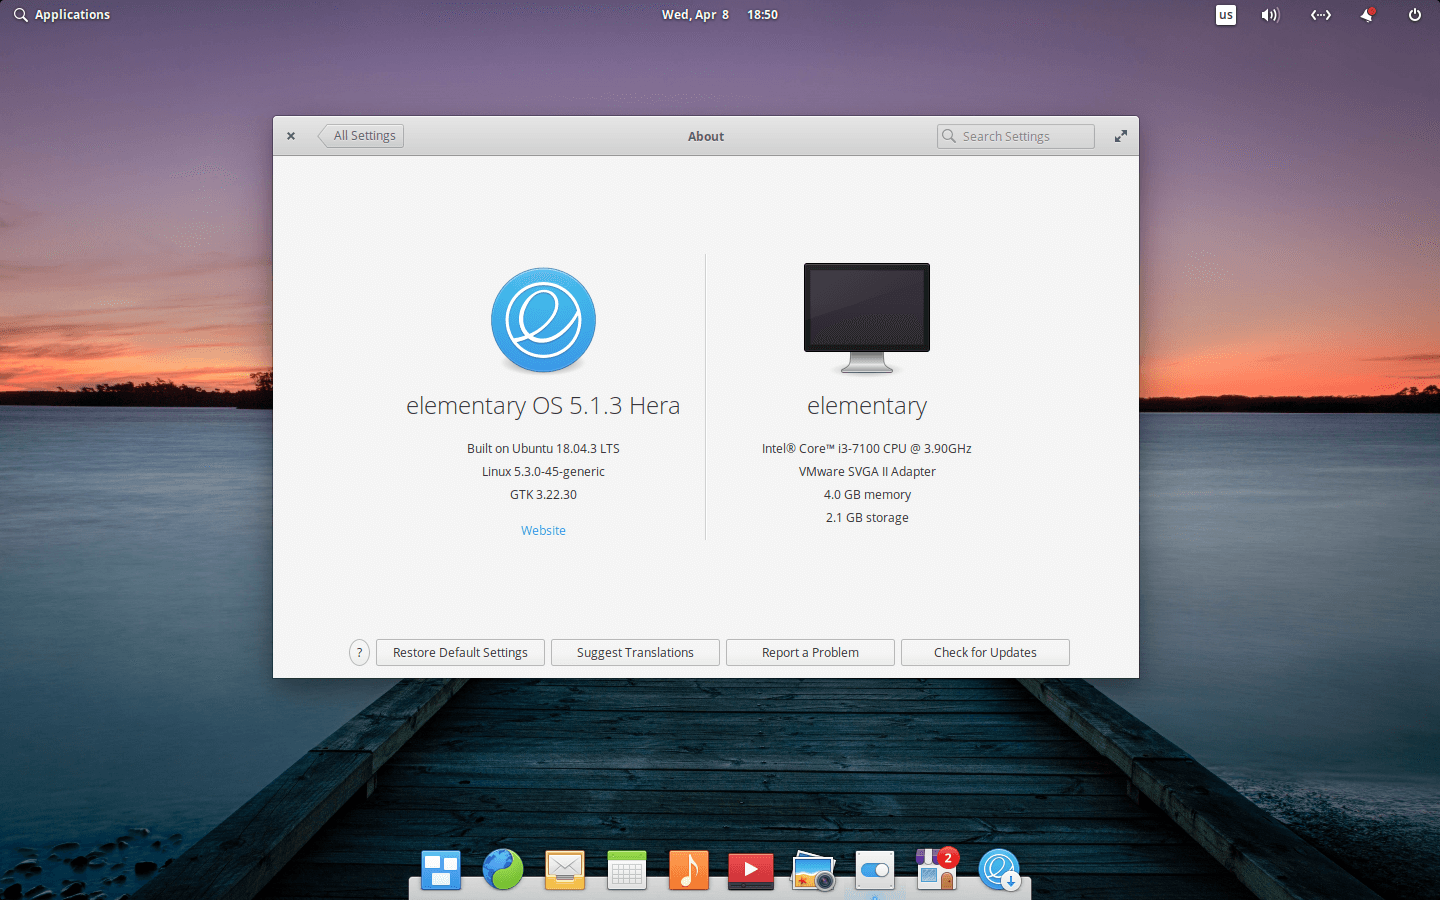Go back to All Settings
The height and width of the screenshot is (900, 1440).
click(362, 136)
